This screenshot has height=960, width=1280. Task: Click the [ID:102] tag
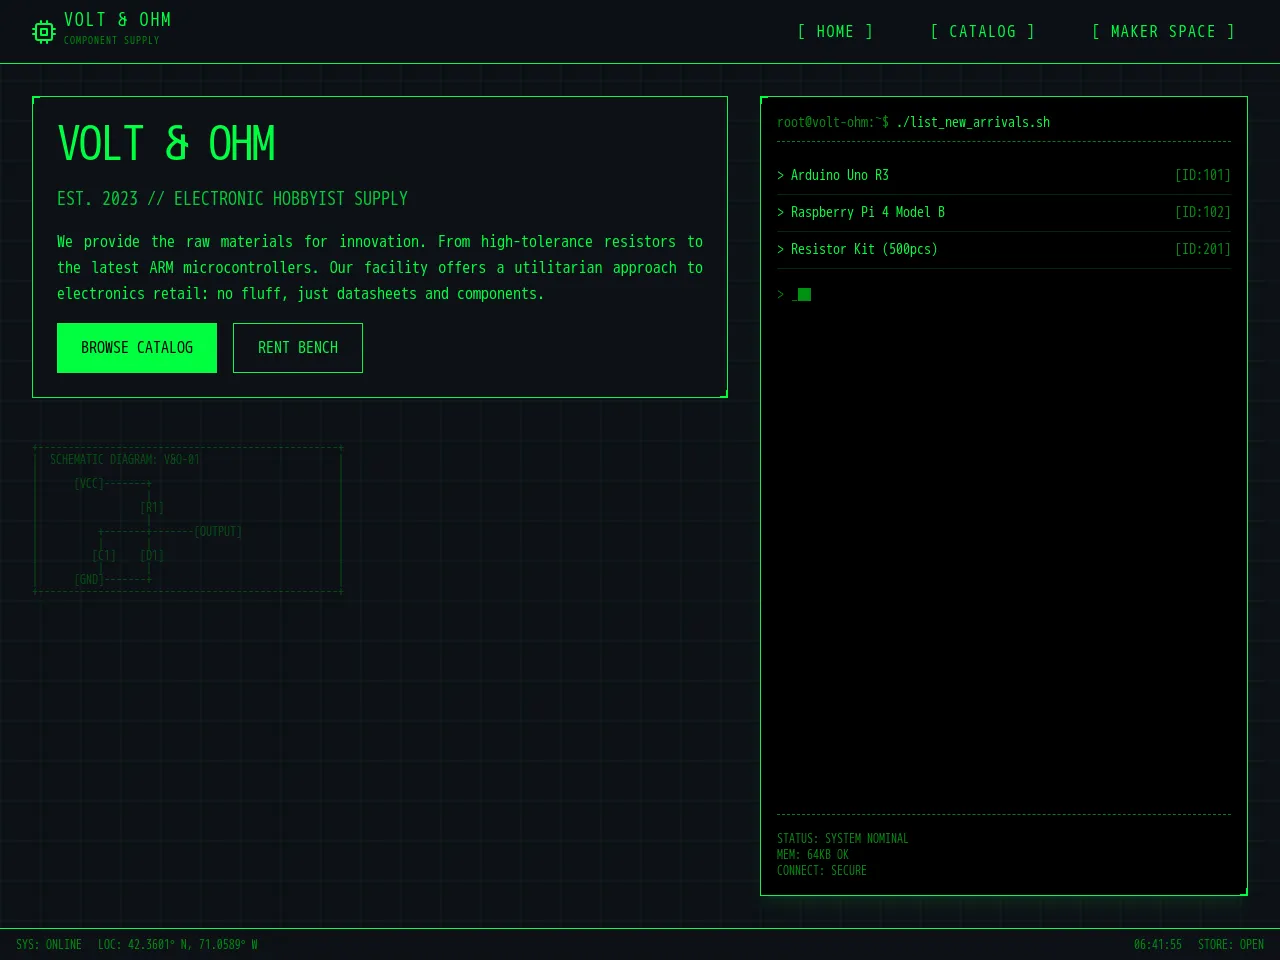(1203, 212)
